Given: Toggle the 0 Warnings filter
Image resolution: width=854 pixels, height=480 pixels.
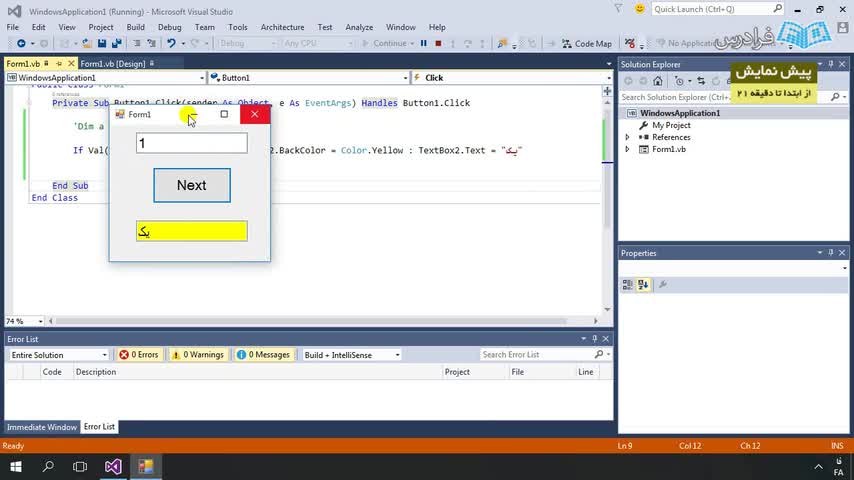Looking at the screenshot, I should tap(198, 355).
